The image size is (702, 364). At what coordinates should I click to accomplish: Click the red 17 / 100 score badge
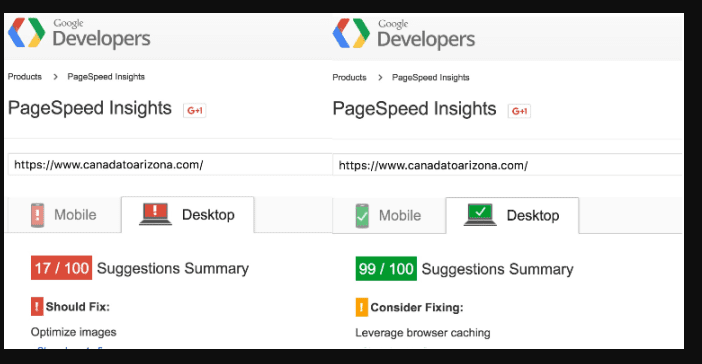point(61,268)
